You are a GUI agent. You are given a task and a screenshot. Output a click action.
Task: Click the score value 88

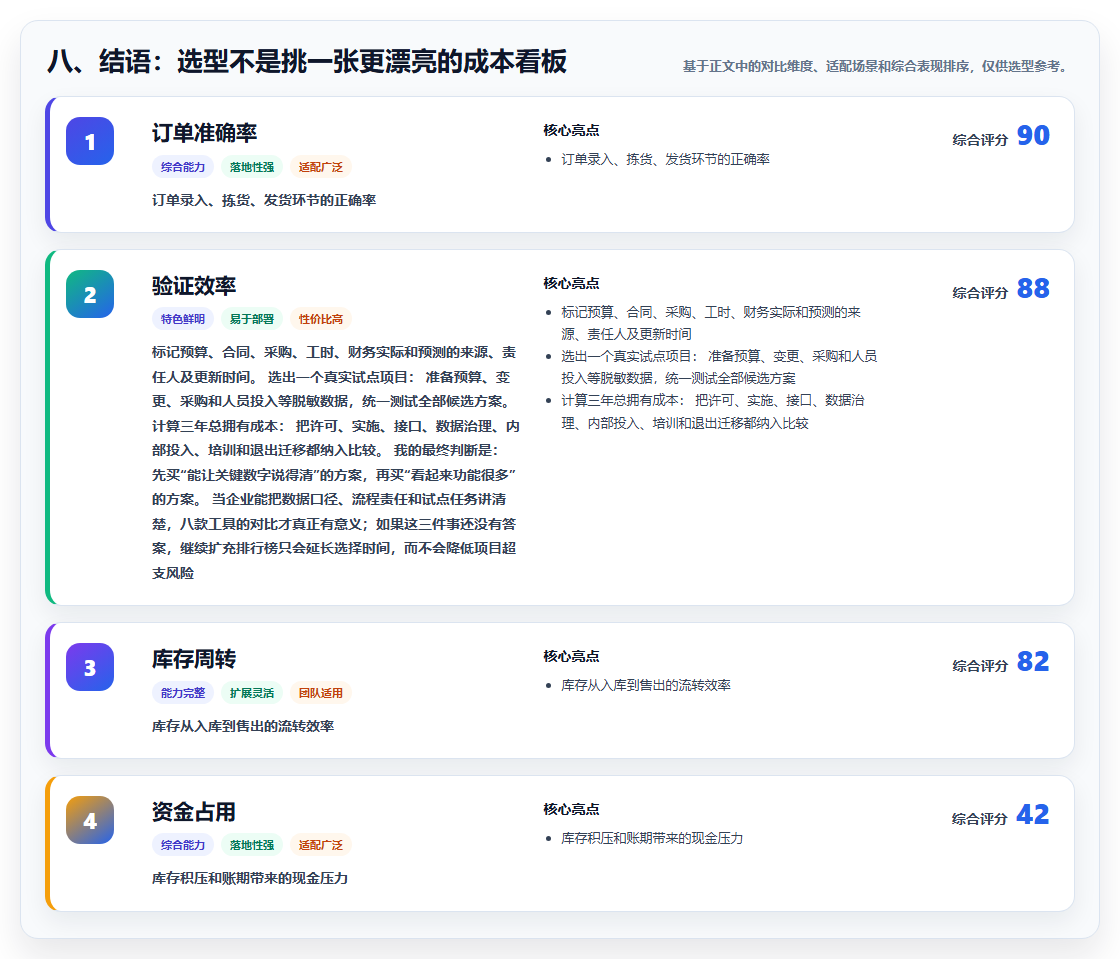pyautogui.click(x=1033, y=288)
